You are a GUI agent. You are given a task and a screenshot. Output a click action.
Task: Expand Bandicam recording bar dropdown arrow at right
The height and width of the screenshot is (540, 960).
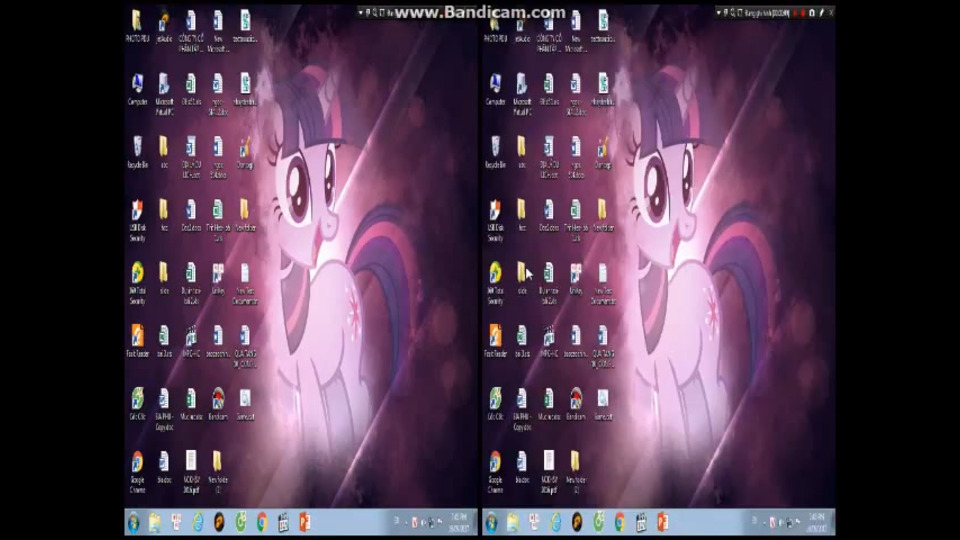tap(719, 12)
